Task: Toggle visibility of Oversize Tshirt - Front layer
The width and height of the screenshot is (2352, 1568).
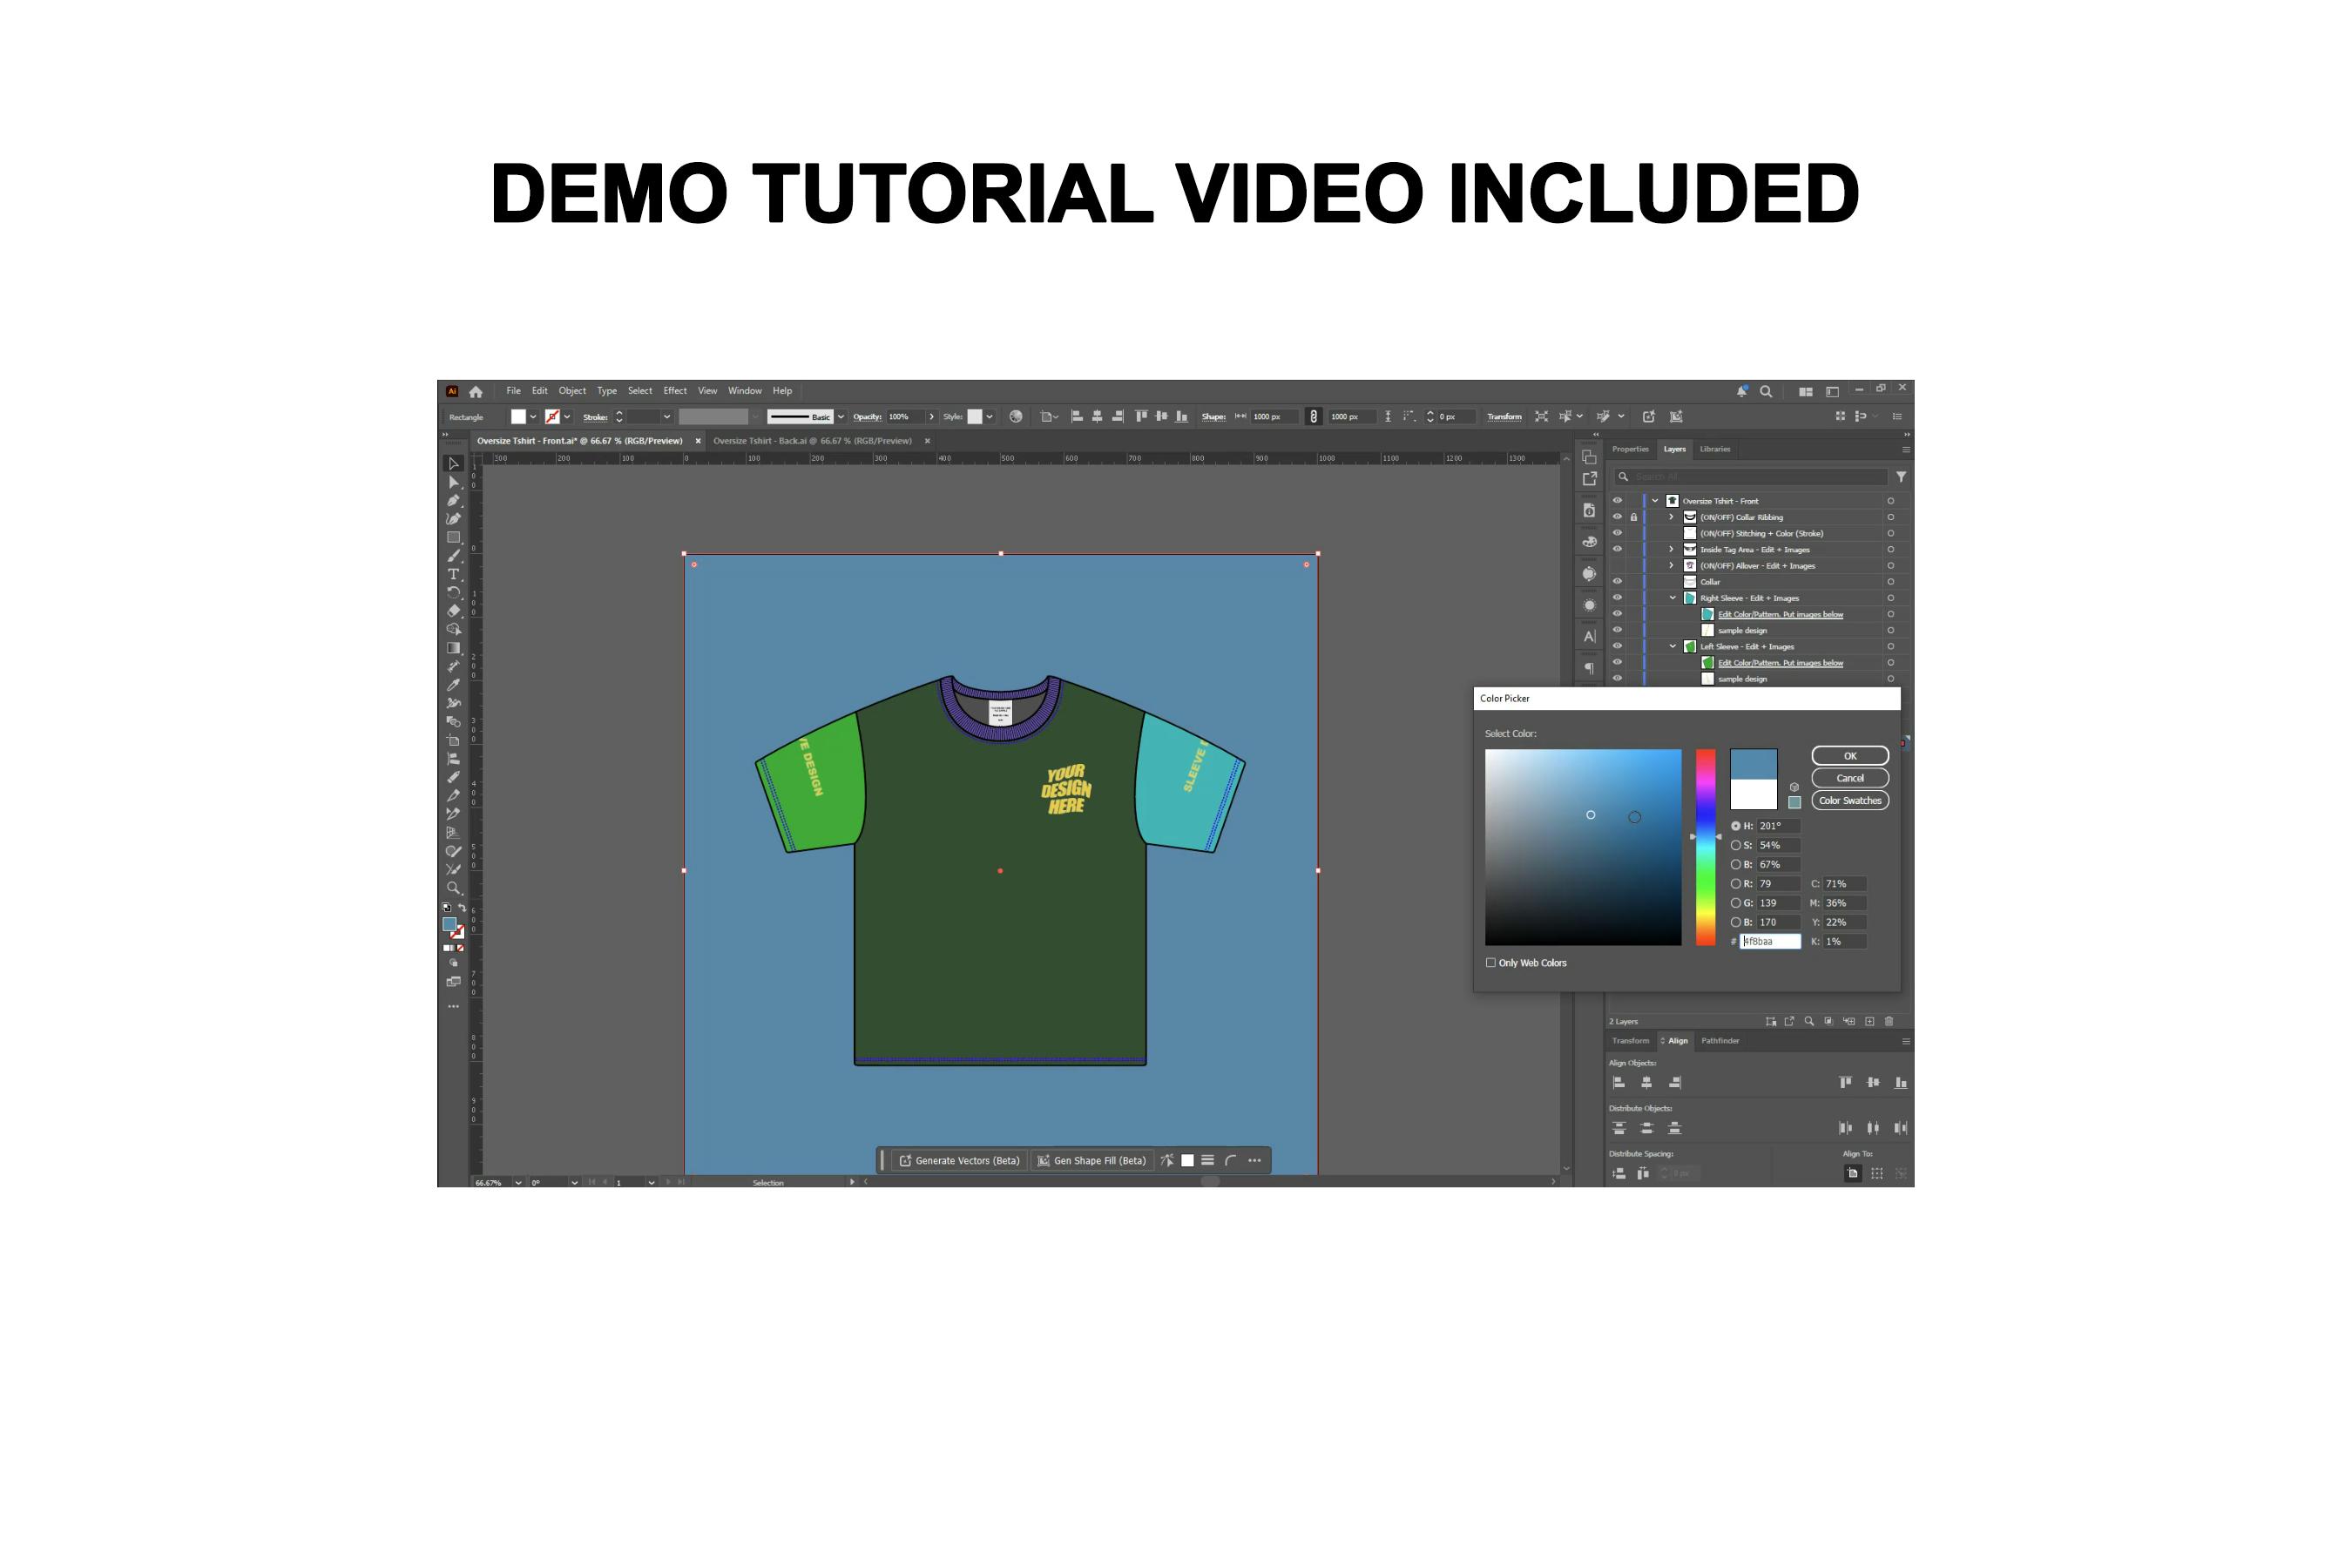Action: click(1617, 501)
